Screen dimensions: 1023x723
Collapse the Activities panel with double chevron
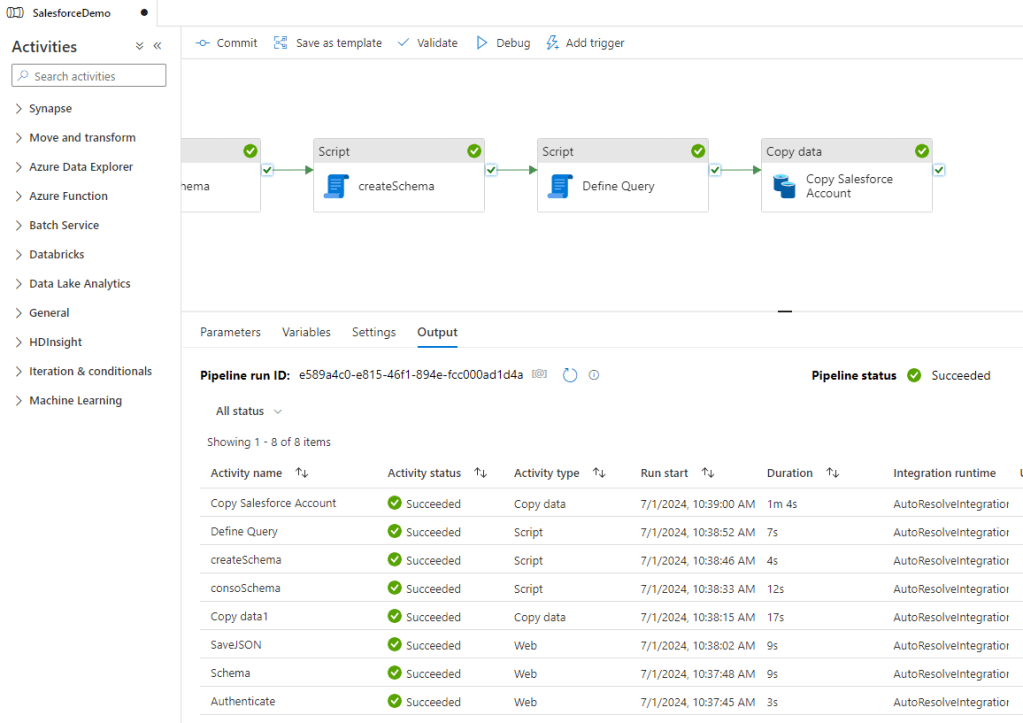157,46
